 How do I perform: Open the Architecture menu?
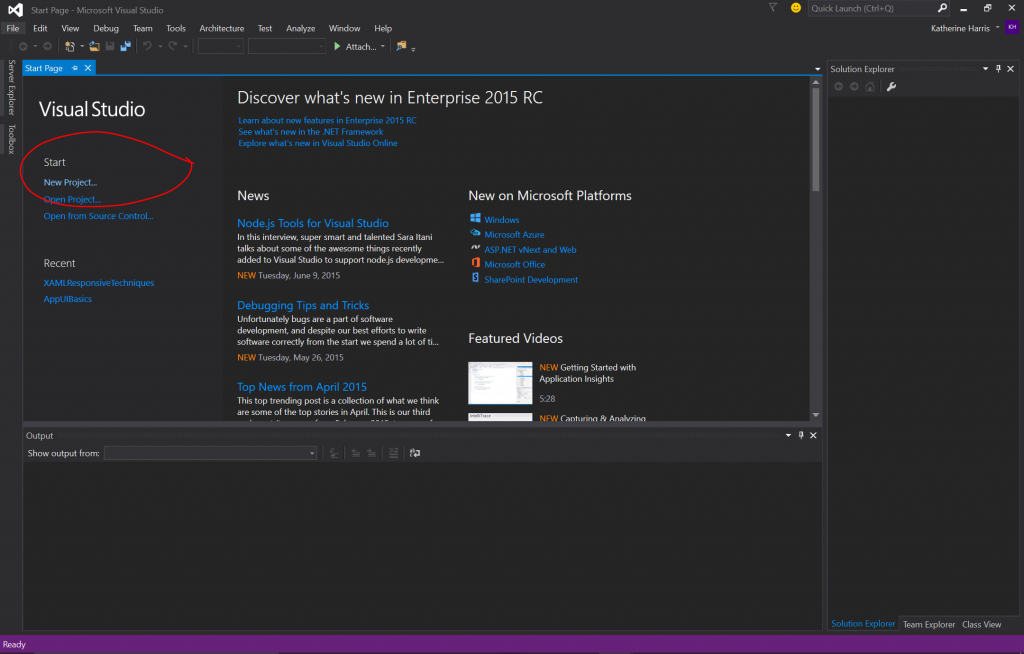[221, 28]
